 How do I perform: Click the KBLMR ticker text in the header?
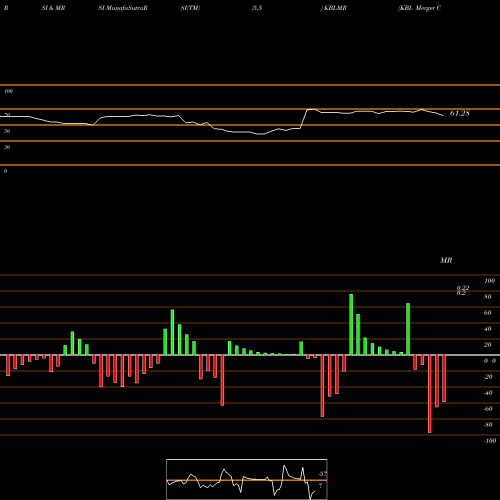[335, 8]
